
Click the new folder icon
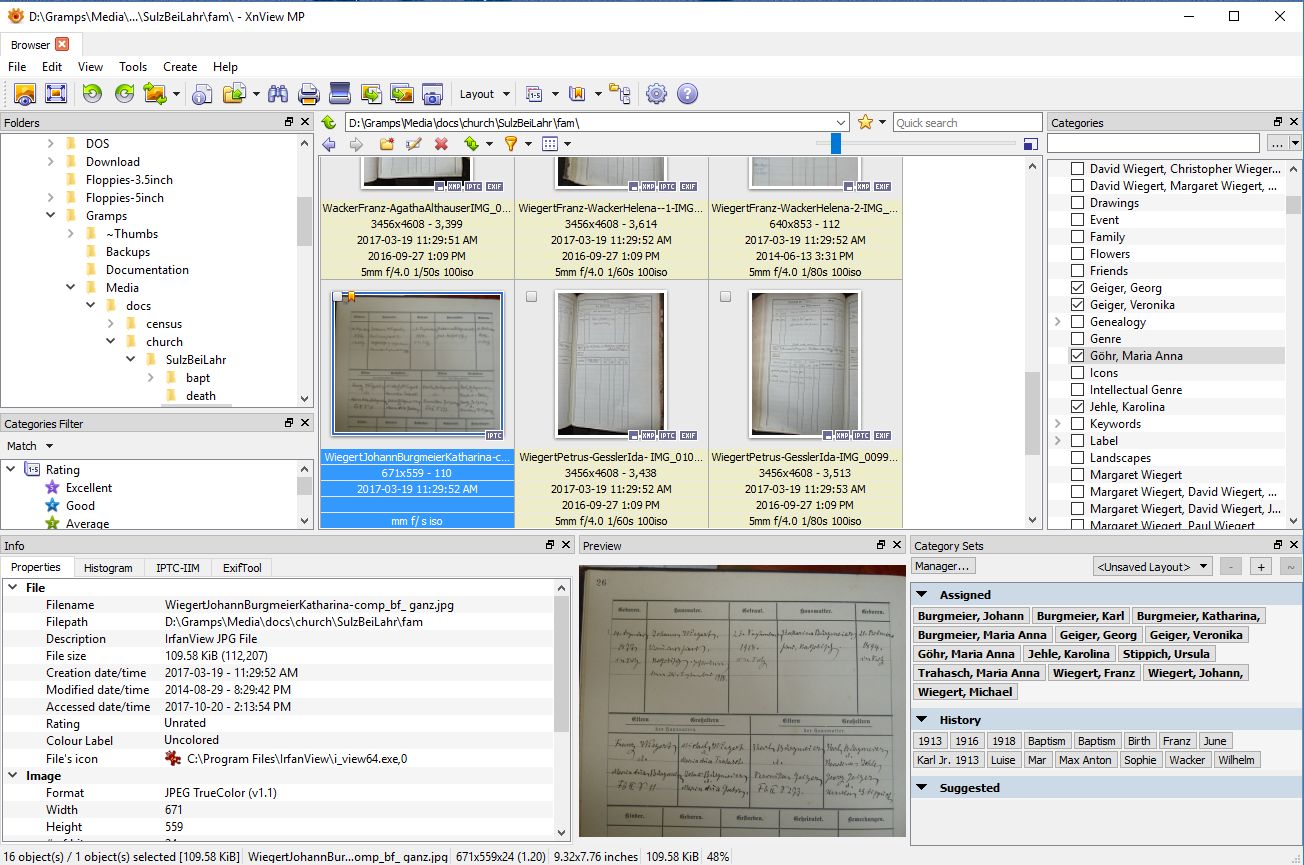(386, 144)
